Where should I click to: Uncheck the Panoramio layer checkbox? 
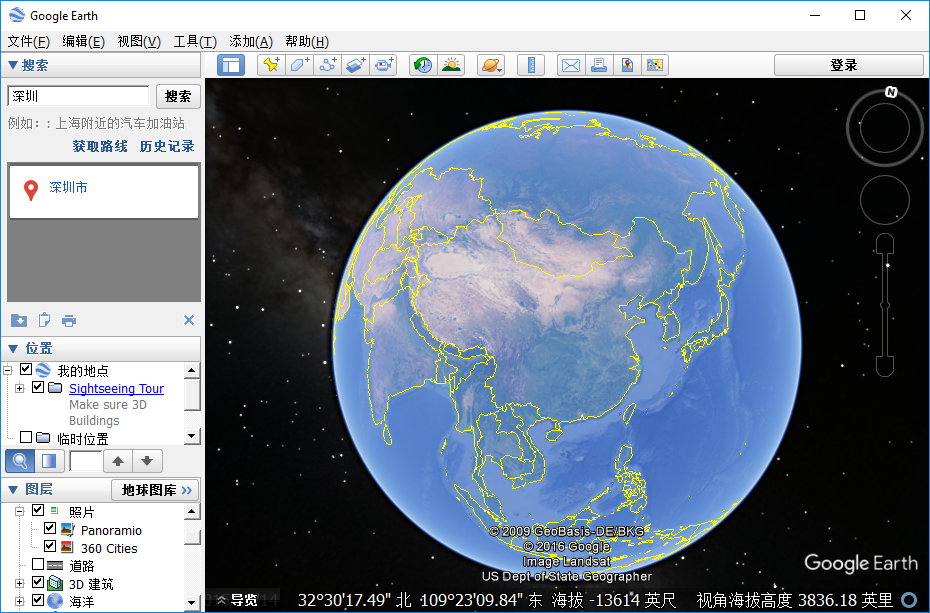click(x=50, y=528)
